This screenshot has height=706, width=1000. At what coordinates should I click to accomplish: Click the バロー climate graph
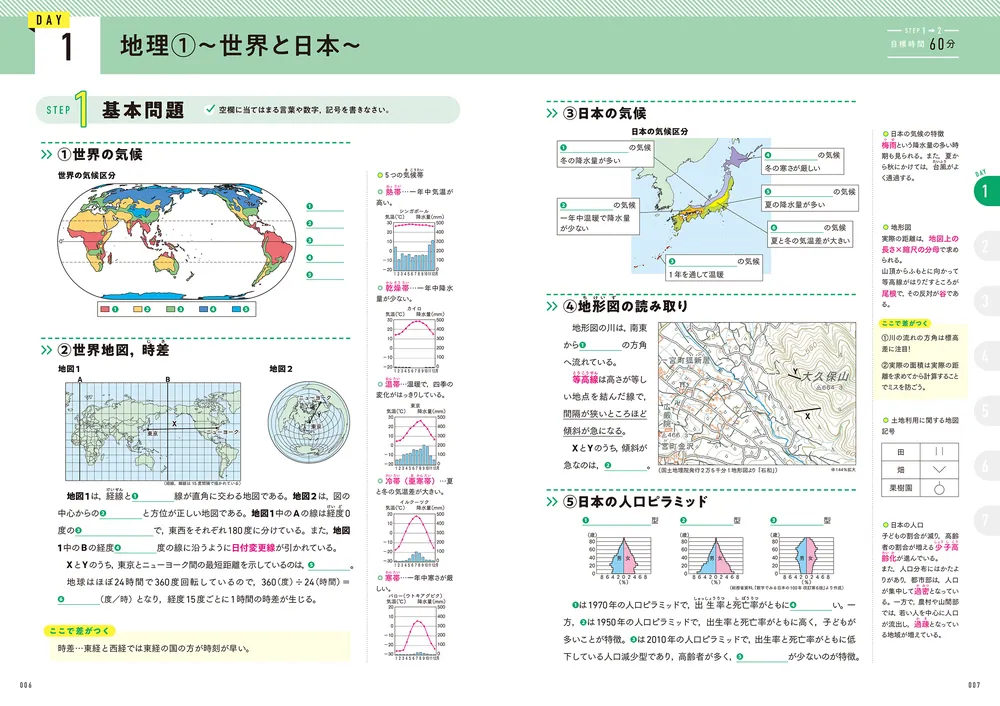click(x=415, y=627)
